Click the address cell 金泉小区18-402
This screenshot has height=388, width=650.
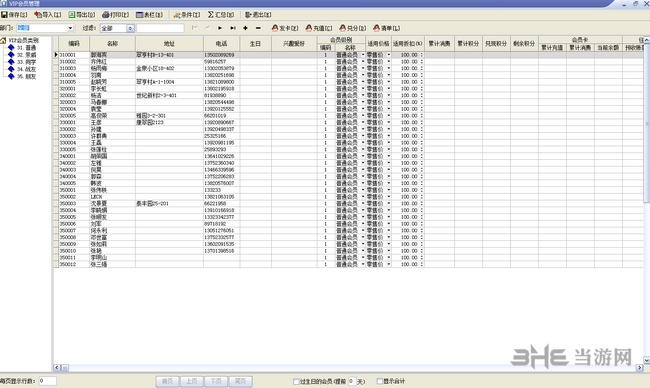coord(169,68)
